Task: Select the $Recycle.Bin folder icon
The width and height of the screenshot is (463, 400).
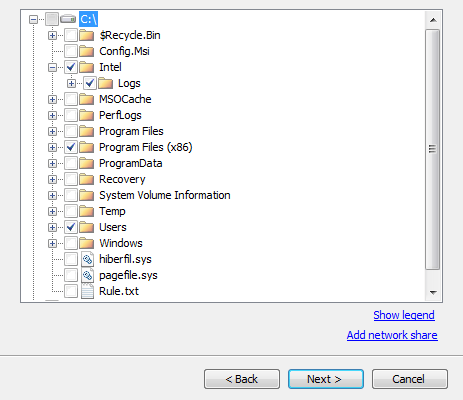Action: (87, 35)
